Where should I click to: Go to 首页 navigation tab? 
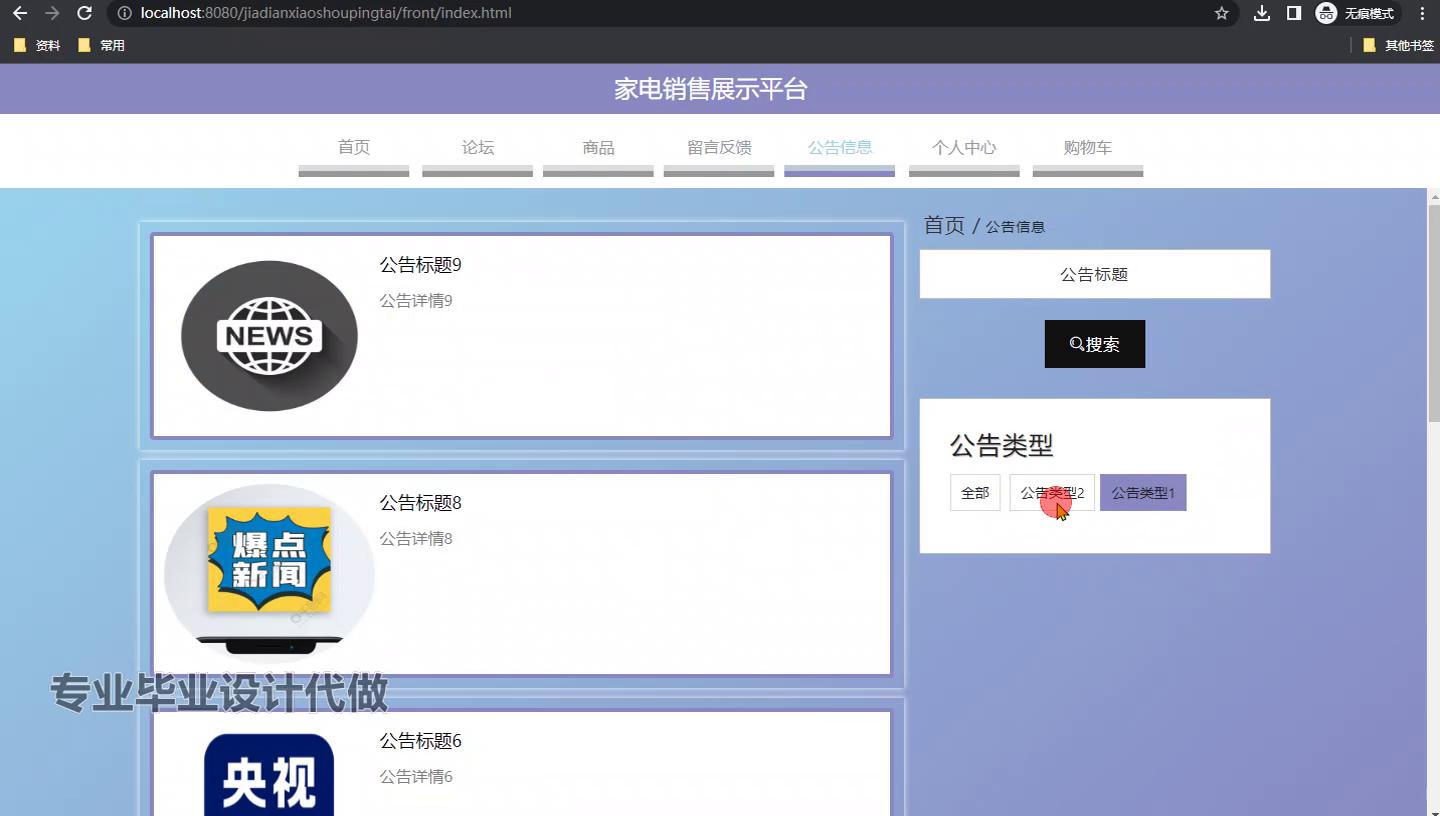pos(354,147)
